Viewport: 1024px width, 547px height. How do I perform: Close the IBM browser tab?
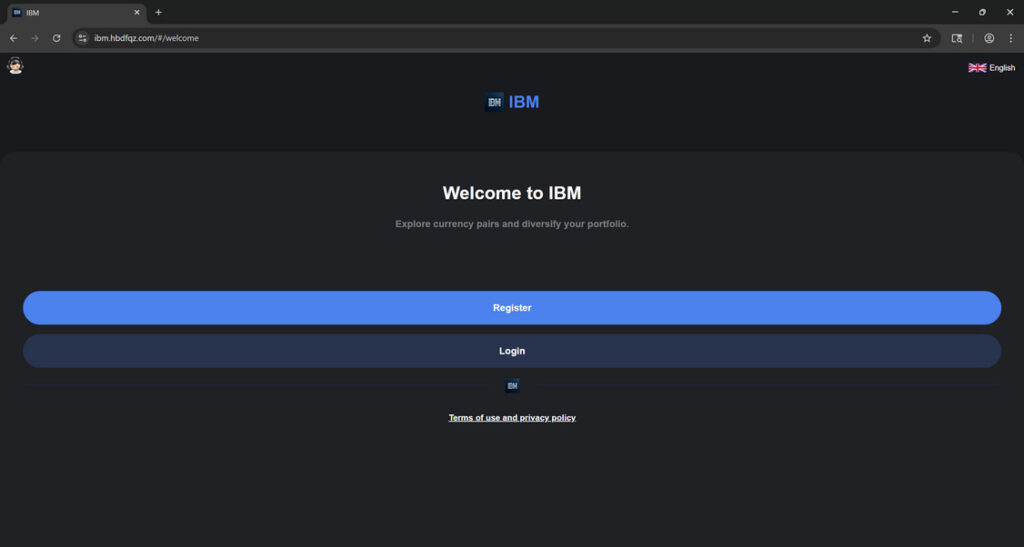point(136,12)
